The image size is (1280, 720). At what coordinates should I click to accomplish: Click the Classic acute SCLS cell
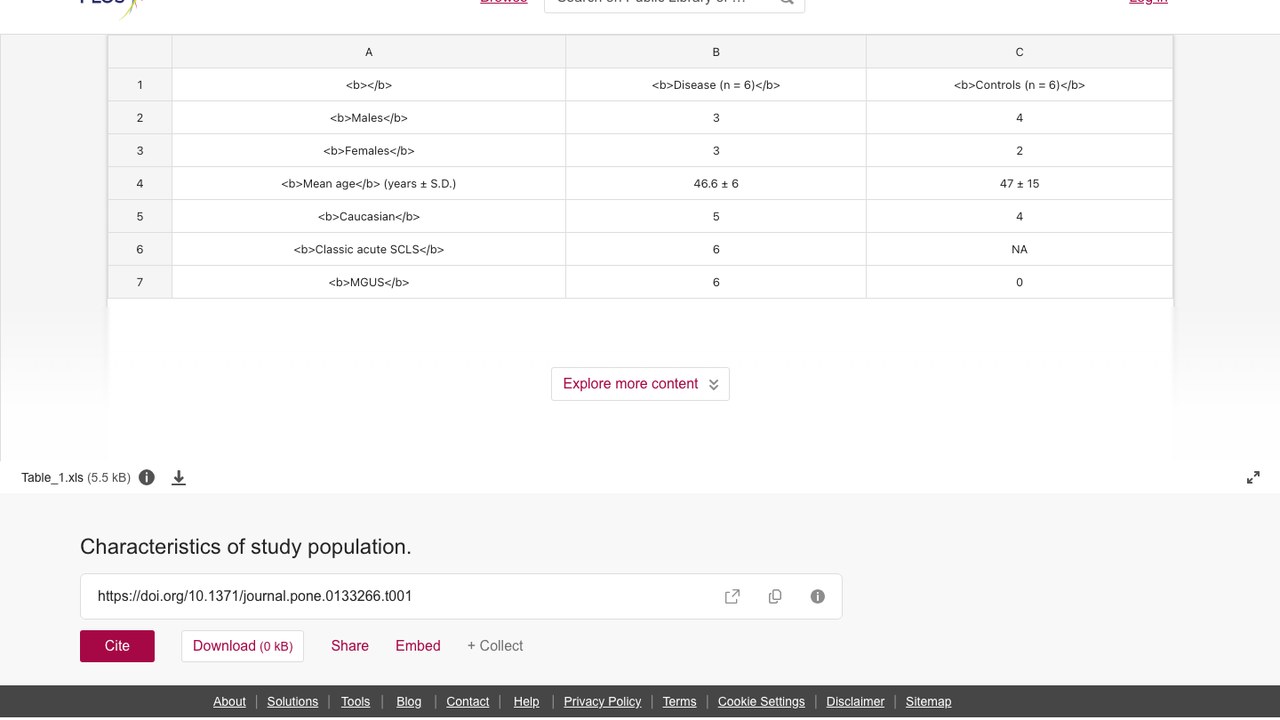point(369,249)
